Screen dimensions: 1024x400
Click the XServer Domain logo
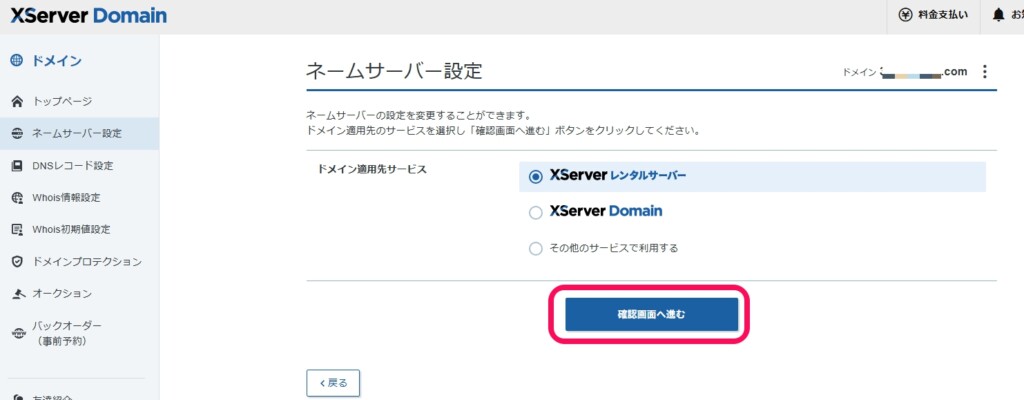click(88, 16)
